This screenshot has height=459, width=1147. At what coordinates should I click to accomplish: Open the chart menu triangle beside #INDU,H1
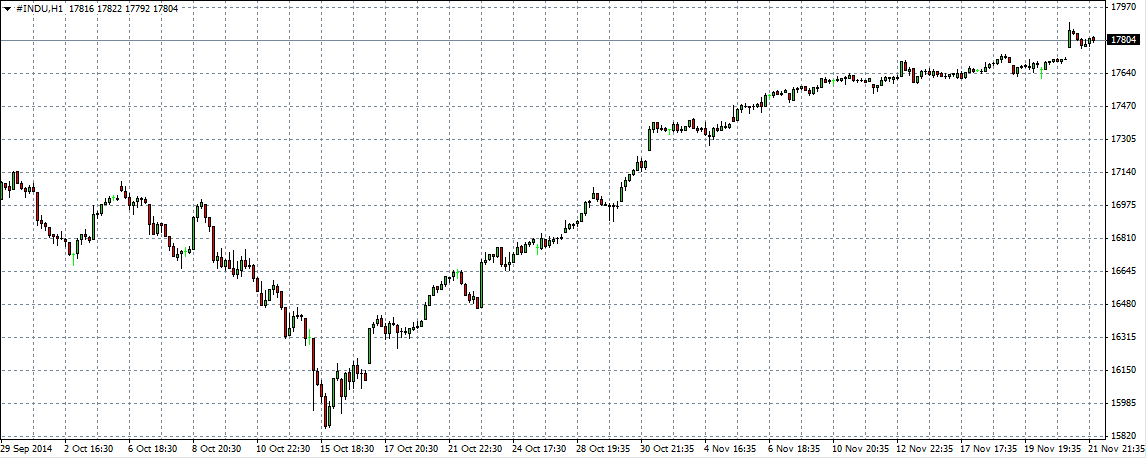coord(6,9)
